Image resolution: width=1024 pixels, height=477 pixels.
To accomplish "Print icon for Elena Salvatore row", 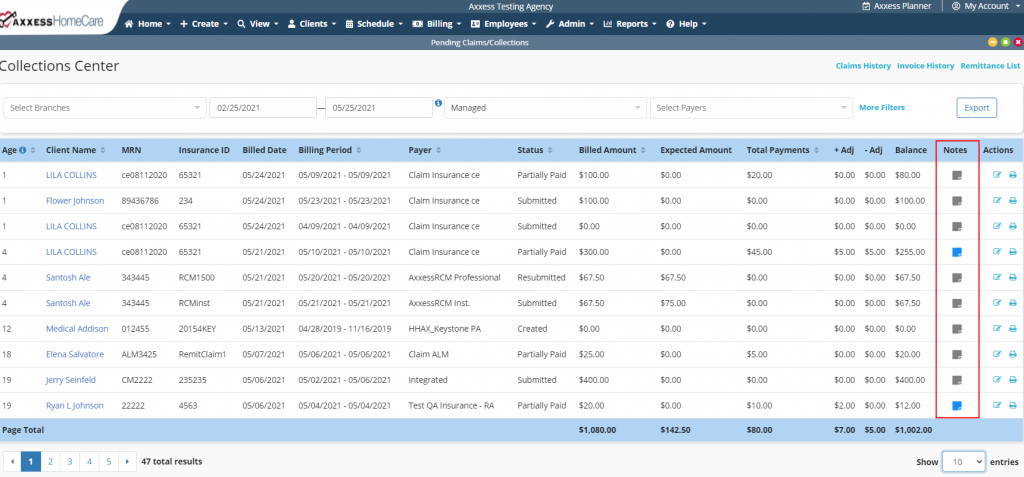I will pos(1013,354).
